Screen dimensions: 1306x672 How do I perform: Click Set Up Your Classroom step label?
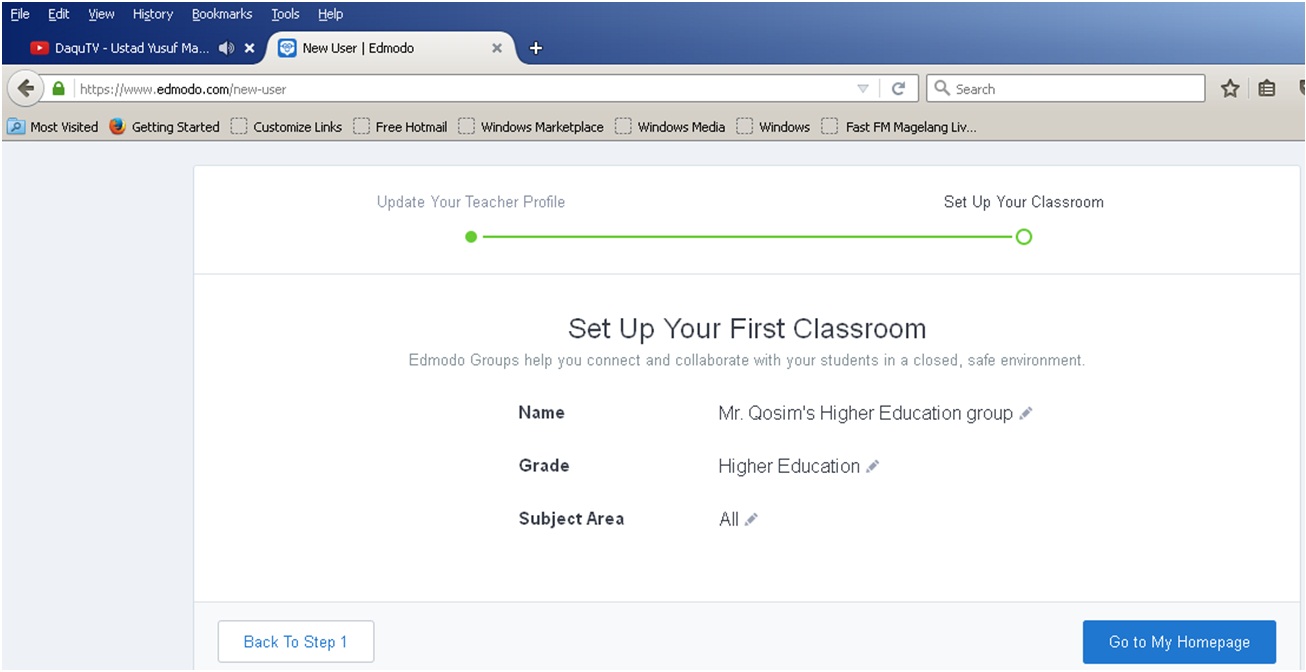point(1024,202)
